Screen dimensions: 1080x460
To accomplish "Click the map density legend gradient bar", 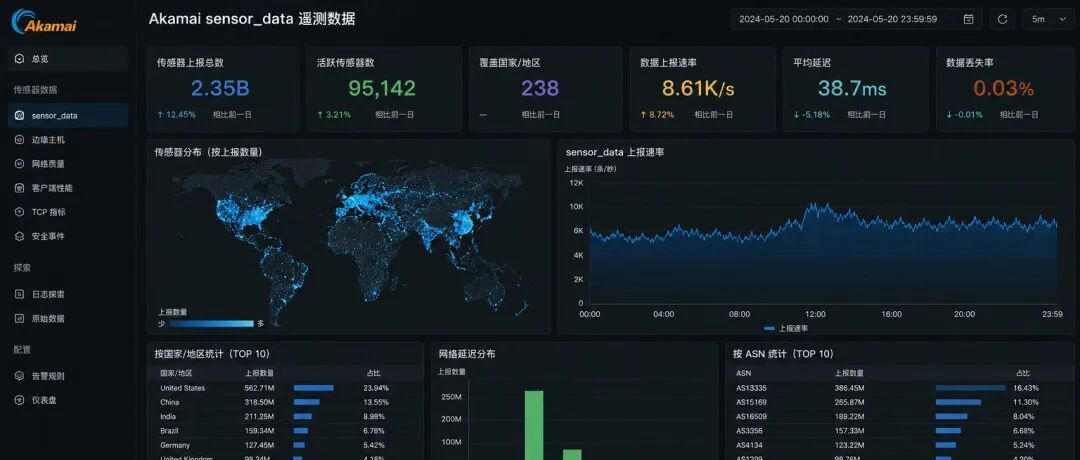I will pyautogui.click(x=211, y=324).
